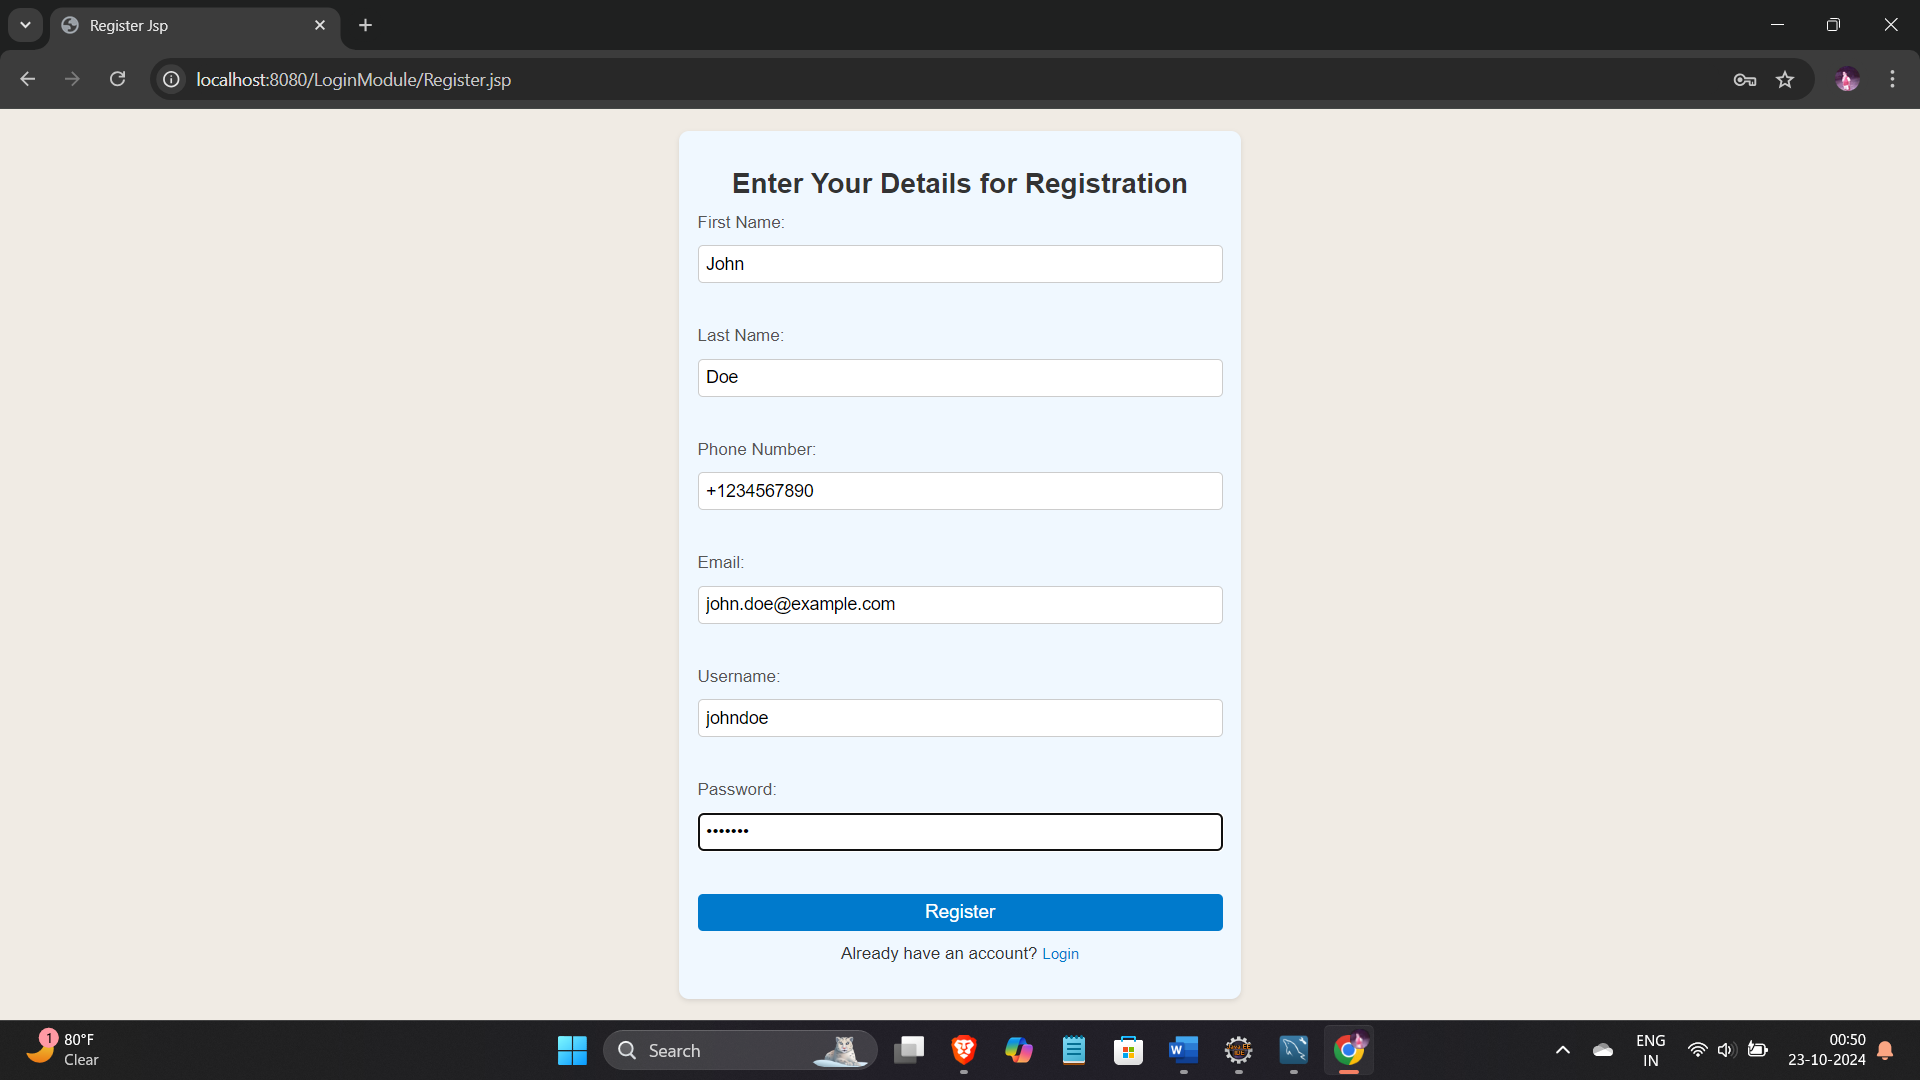Image resolution: width=1920 pixels, height=1080 pixels.
Task: Focus the Email field
Action: tap(960, 605)
